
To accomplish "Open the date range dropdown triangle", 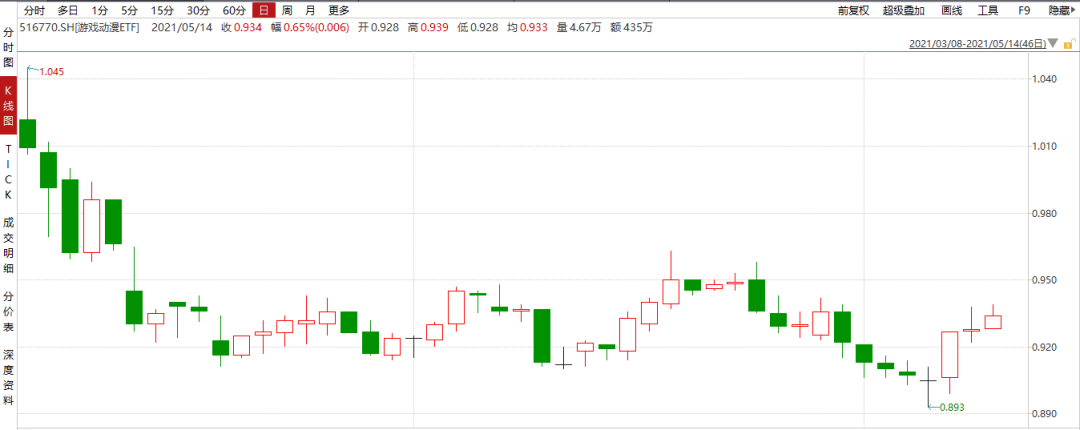I will 1052,43.
